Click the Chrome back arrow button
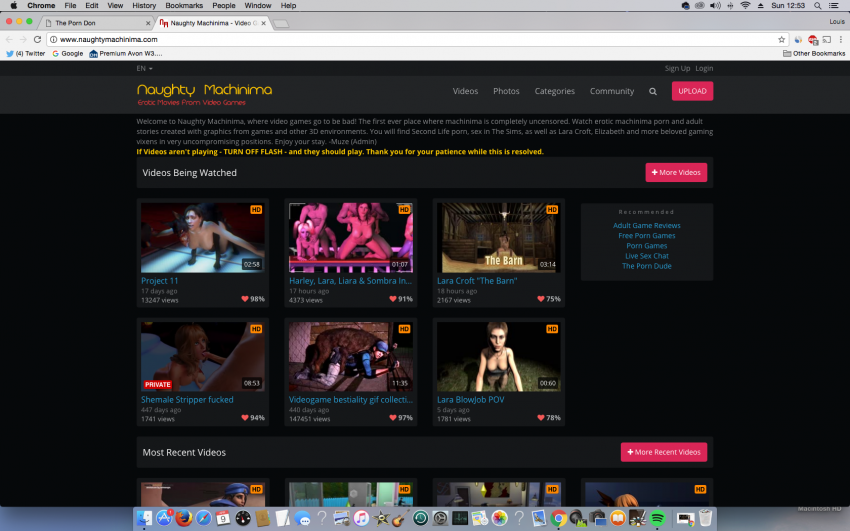The height and width of the screenshot is (531, 850). 10,39
